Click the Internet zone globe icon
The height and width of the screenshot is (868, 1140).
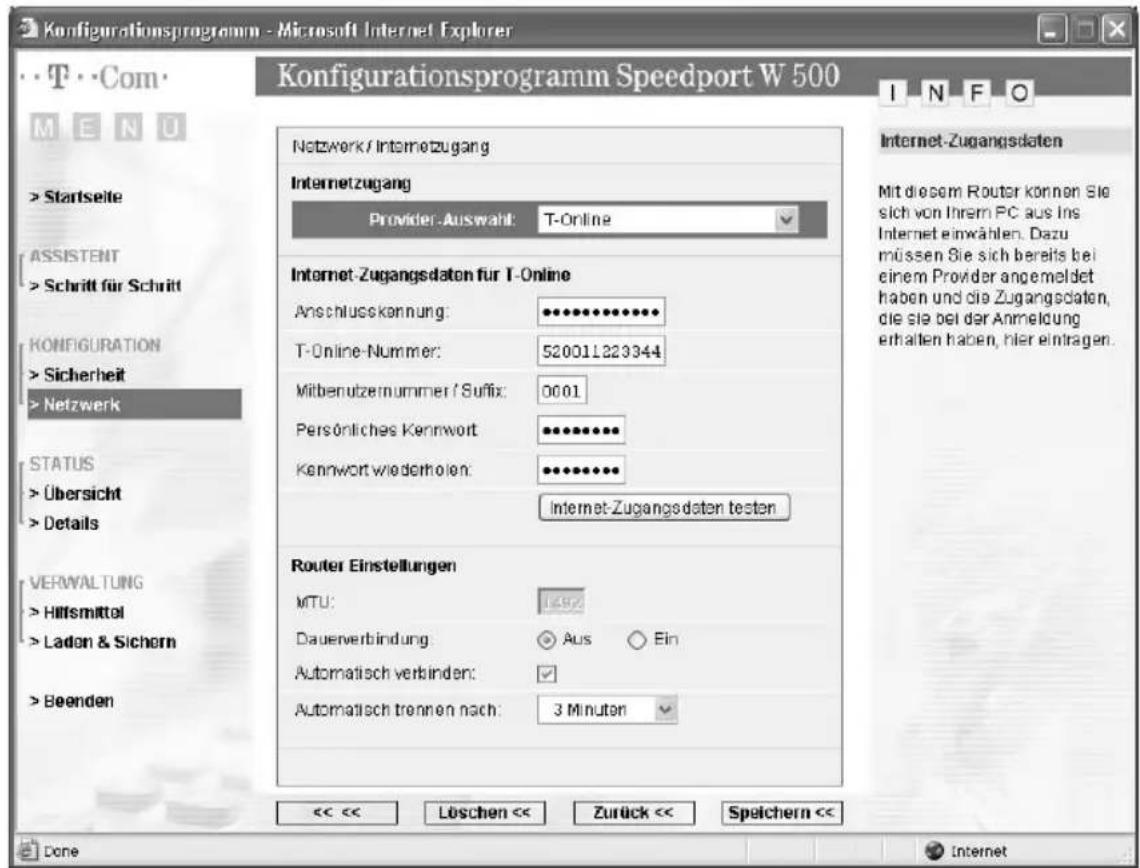pos(935,851)
